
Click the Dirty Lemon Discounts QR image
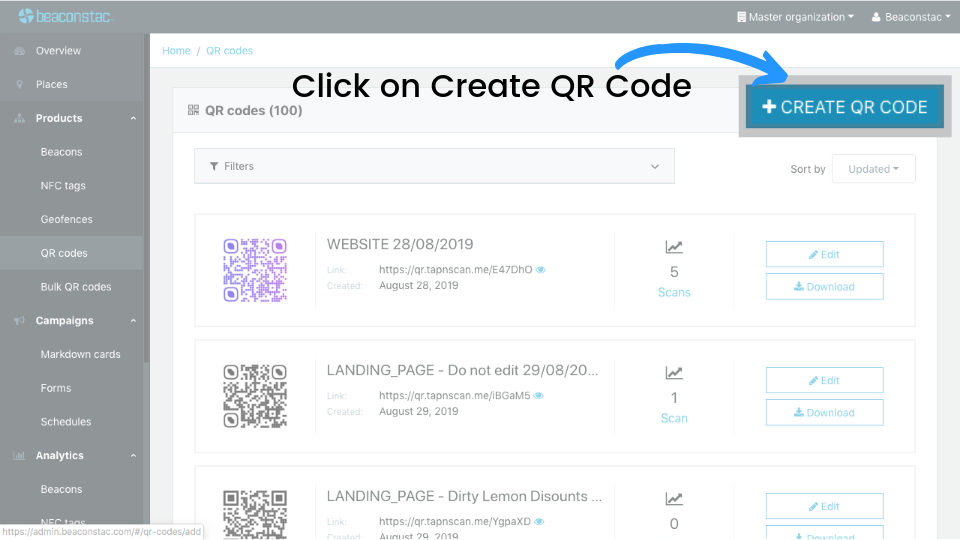pos(255,514)
